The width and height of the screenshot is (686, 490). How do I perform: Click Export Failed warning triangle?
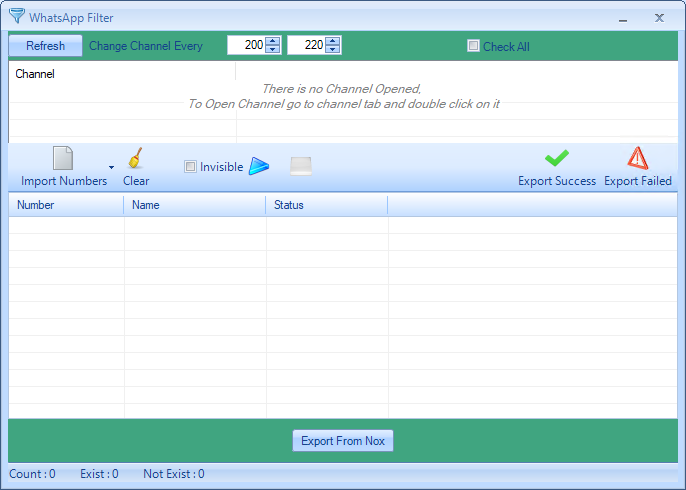637,158
